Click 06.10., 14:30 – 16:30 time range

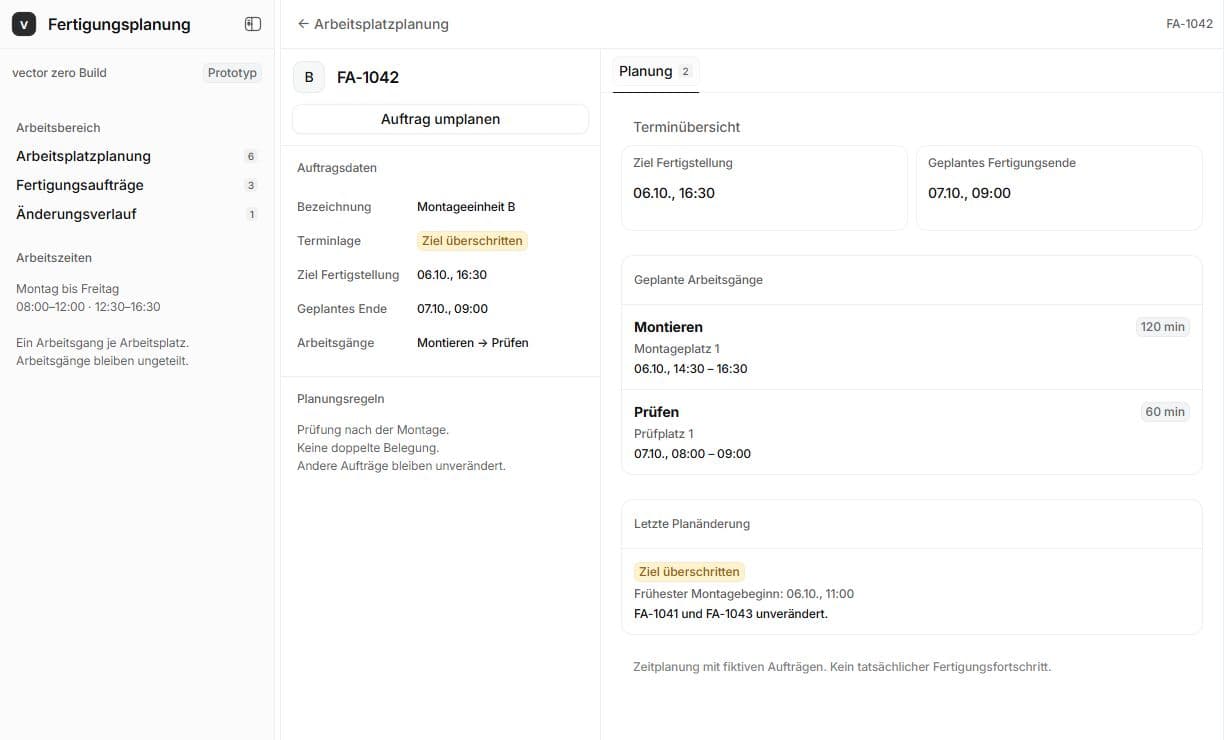click(x=691, y=369)
